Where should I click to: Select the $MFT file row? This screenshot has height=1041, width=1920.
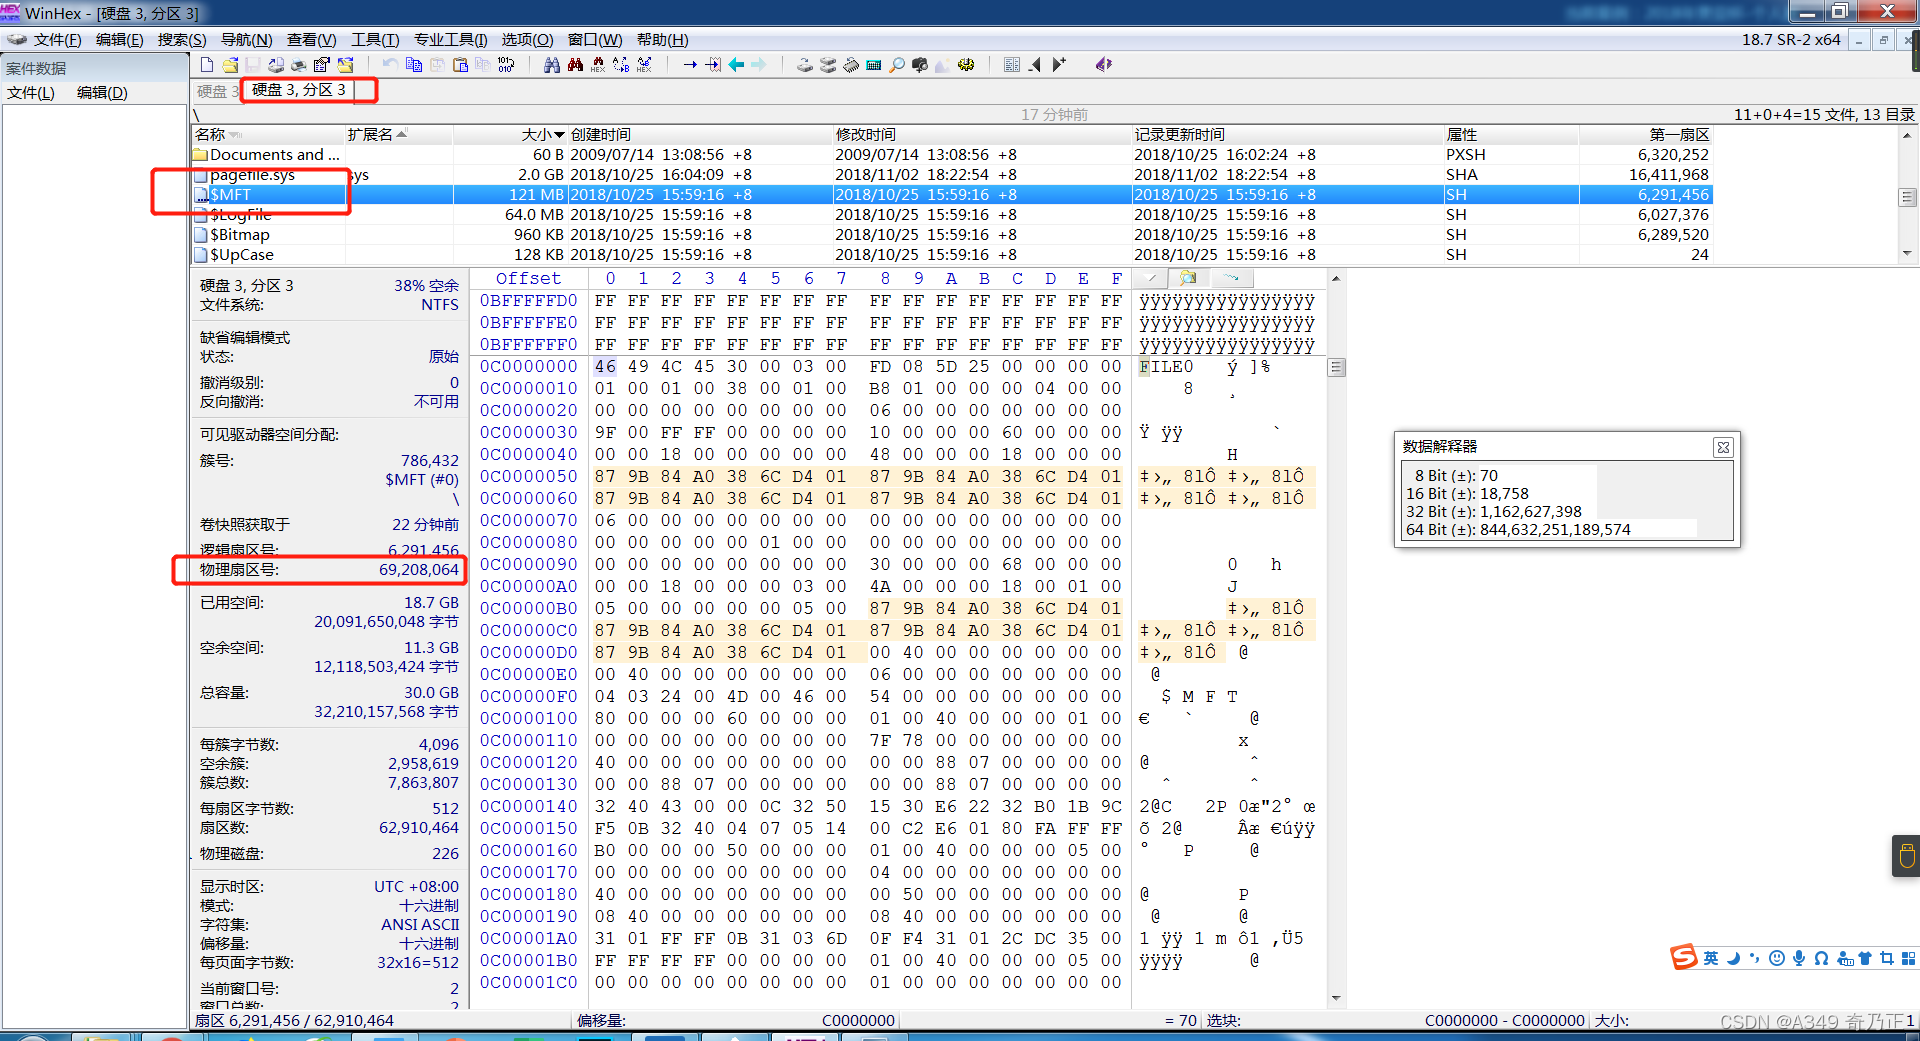952,195
